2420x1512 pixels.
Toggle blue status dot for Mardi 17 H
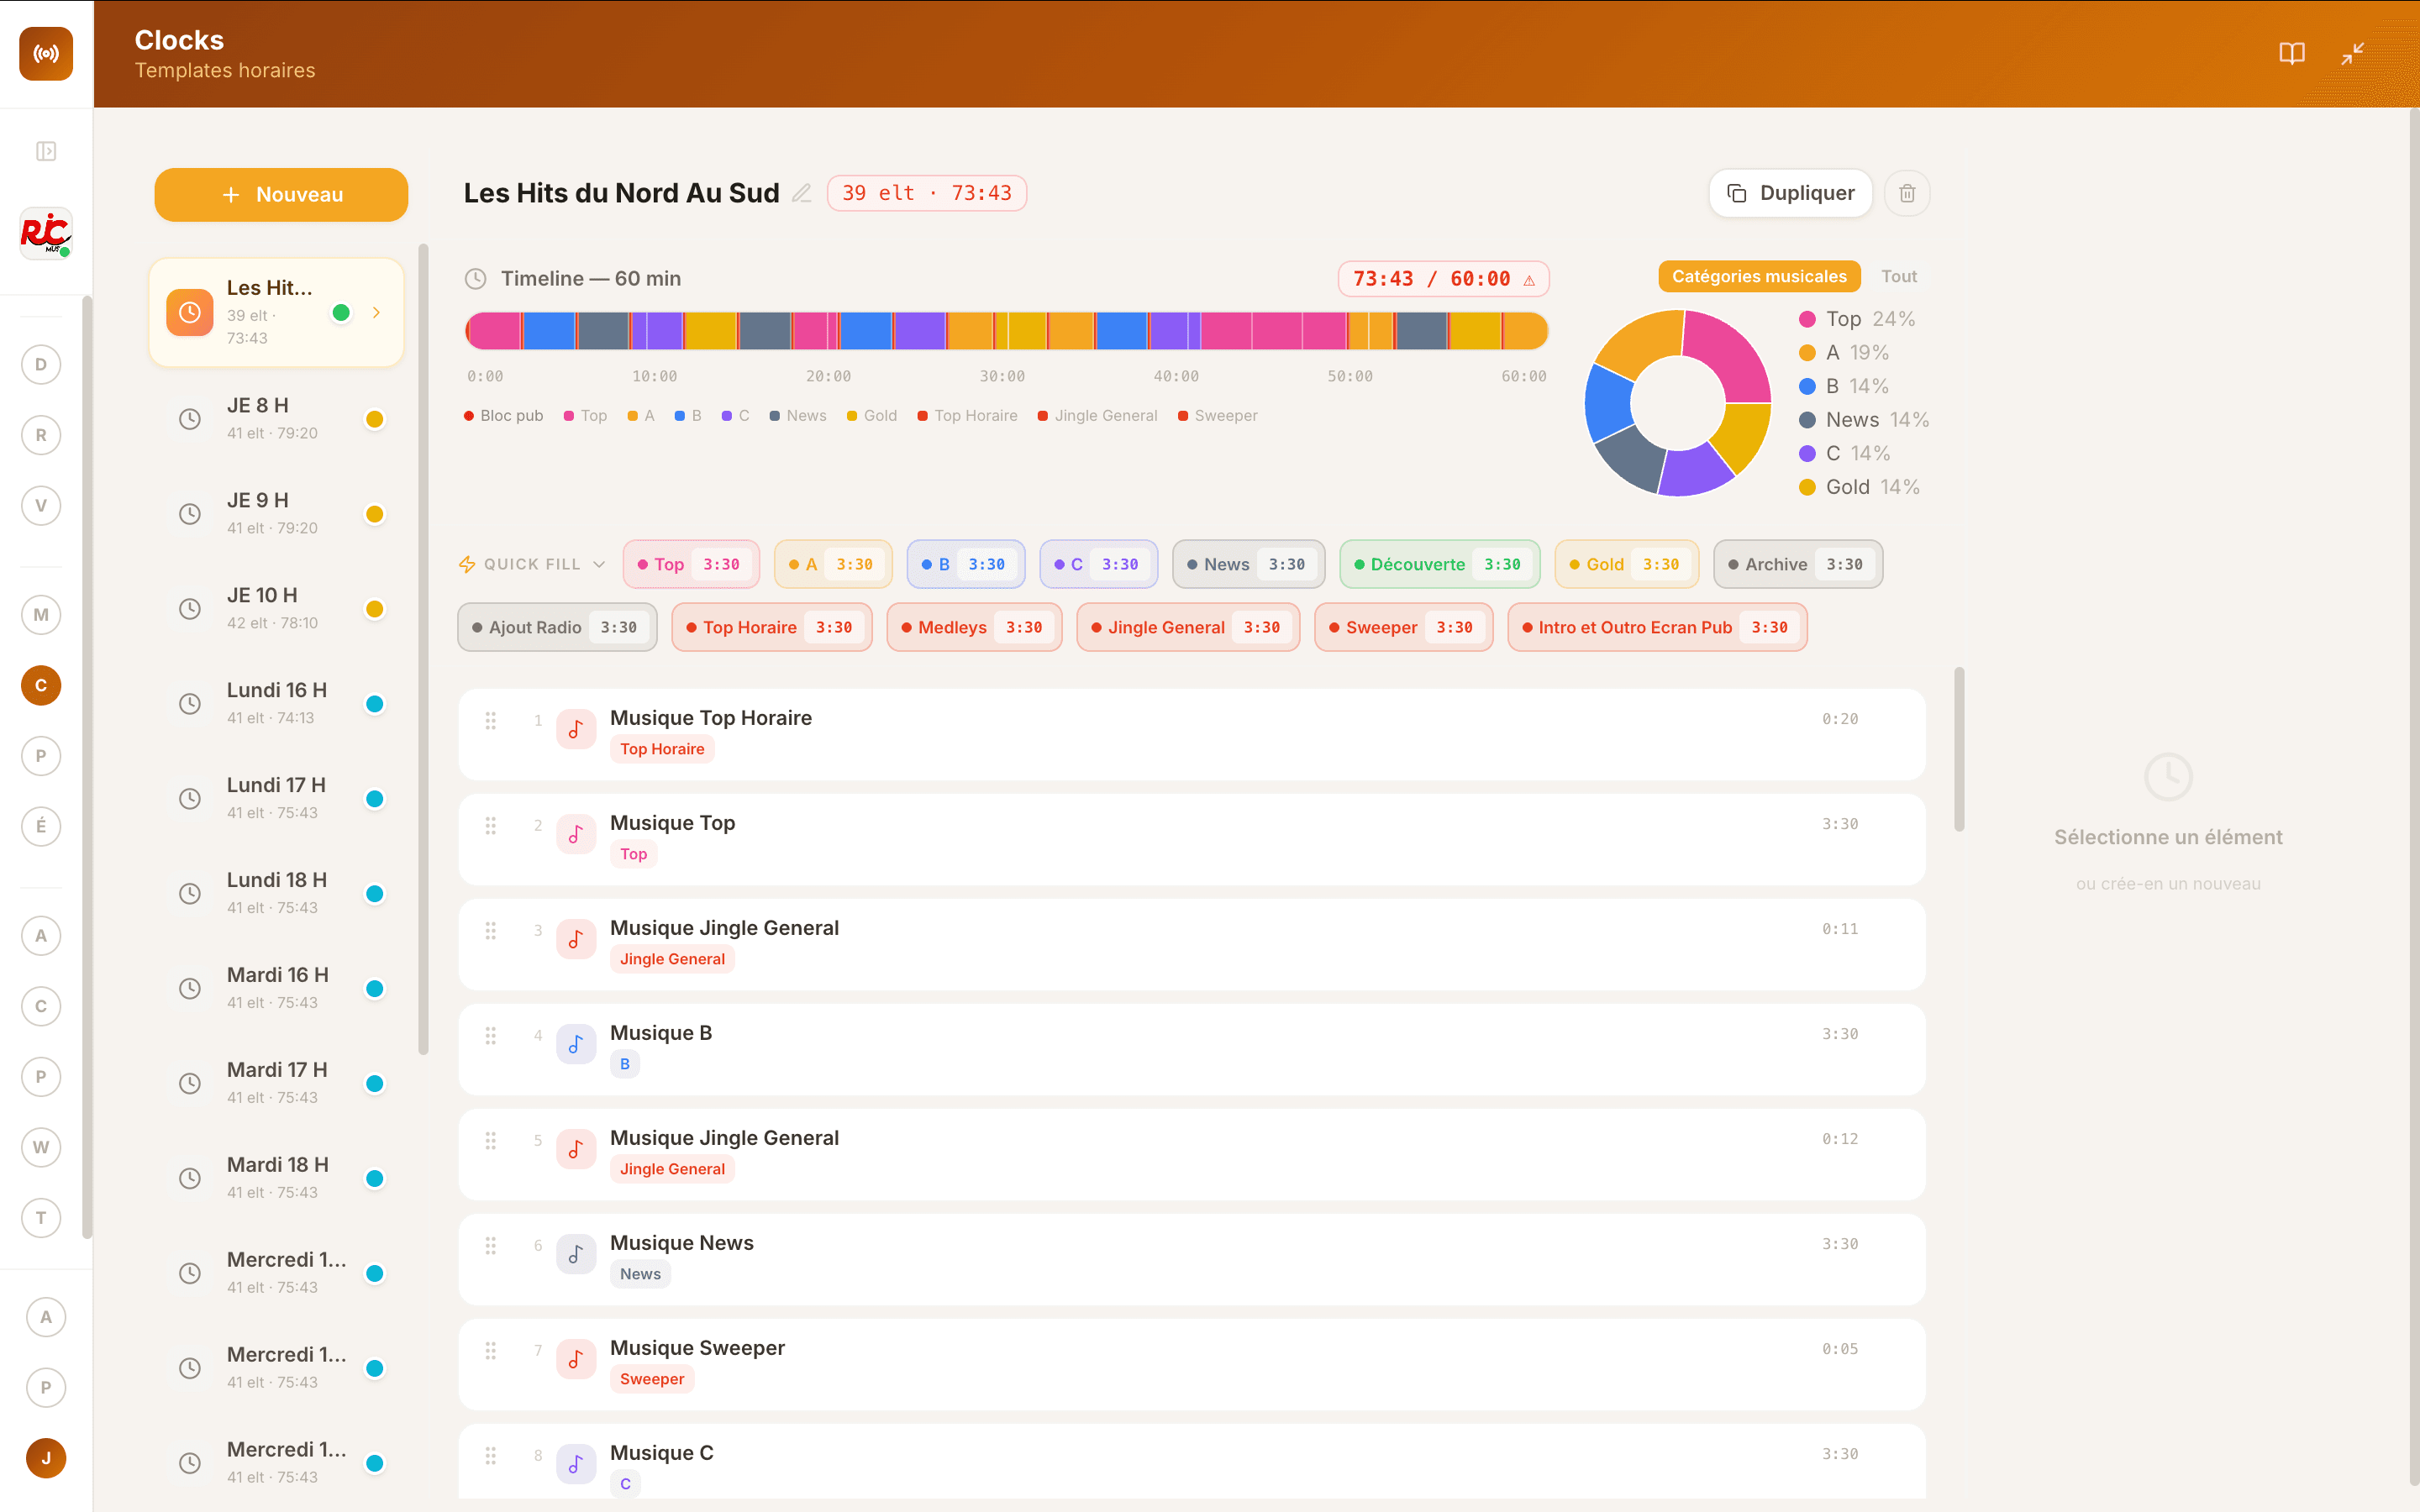click(x=375, y=1083)
